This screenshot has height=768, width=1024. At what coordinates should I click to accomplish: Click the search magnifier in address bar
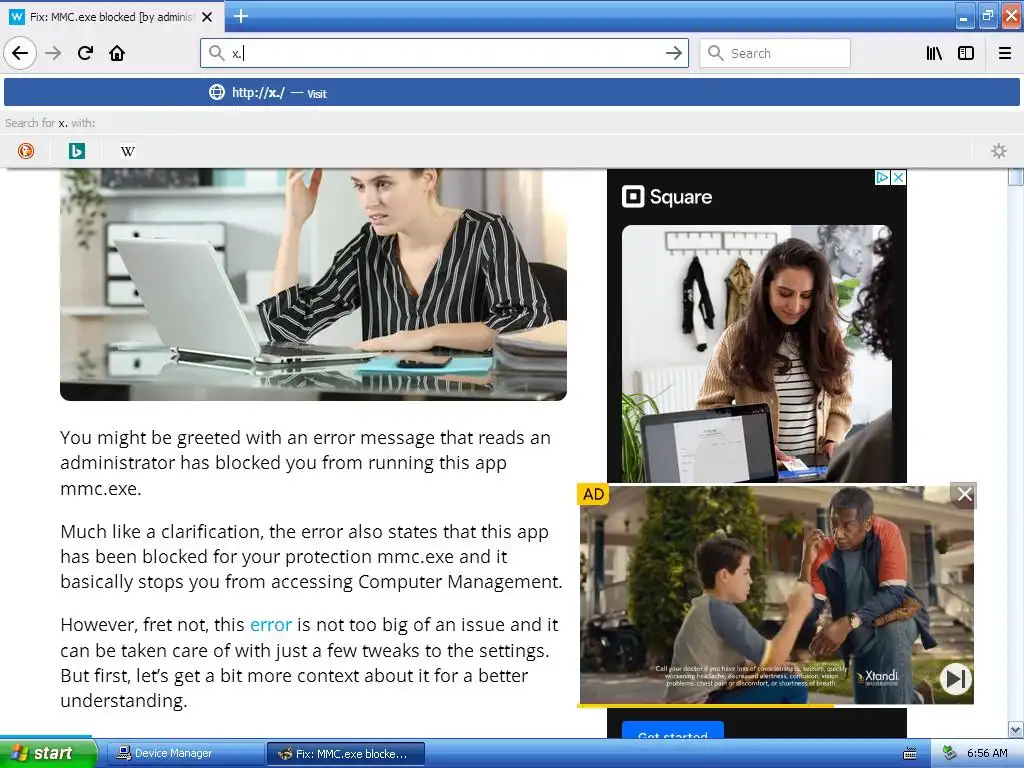[x=216, y=53]
